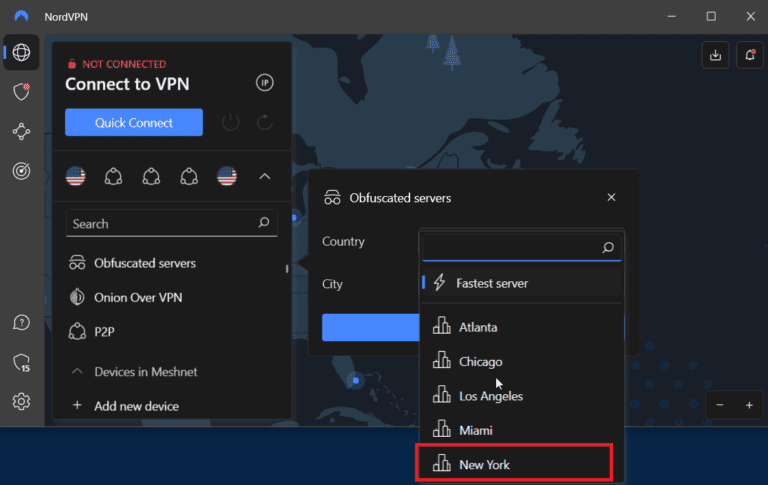Open the Threat Protection shield icon in sidebar
Screen dimensions: 768x485
[x=20, y=92]
